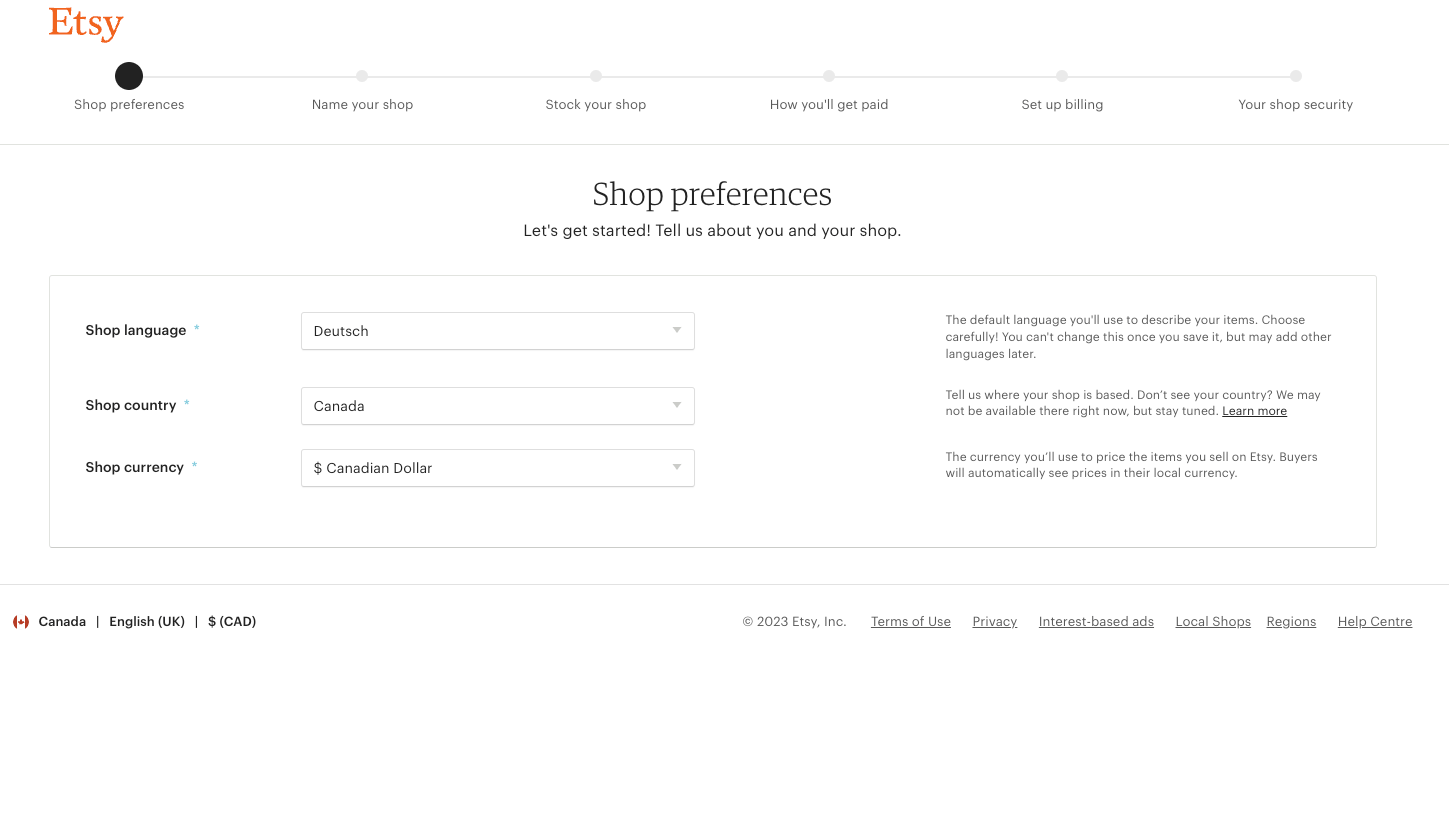Open the Learn more link
Image resolution: width=1449 pixels, height=813 pixels.
click(1254, 411)
